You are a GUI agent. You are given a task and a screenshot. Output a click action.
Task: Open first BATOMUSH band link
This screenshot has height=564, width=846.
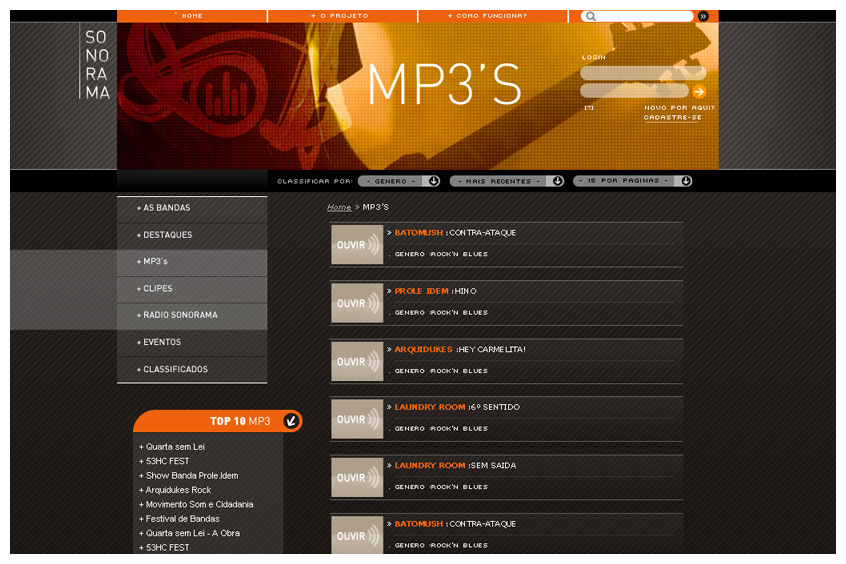click(x=418, y=233)
